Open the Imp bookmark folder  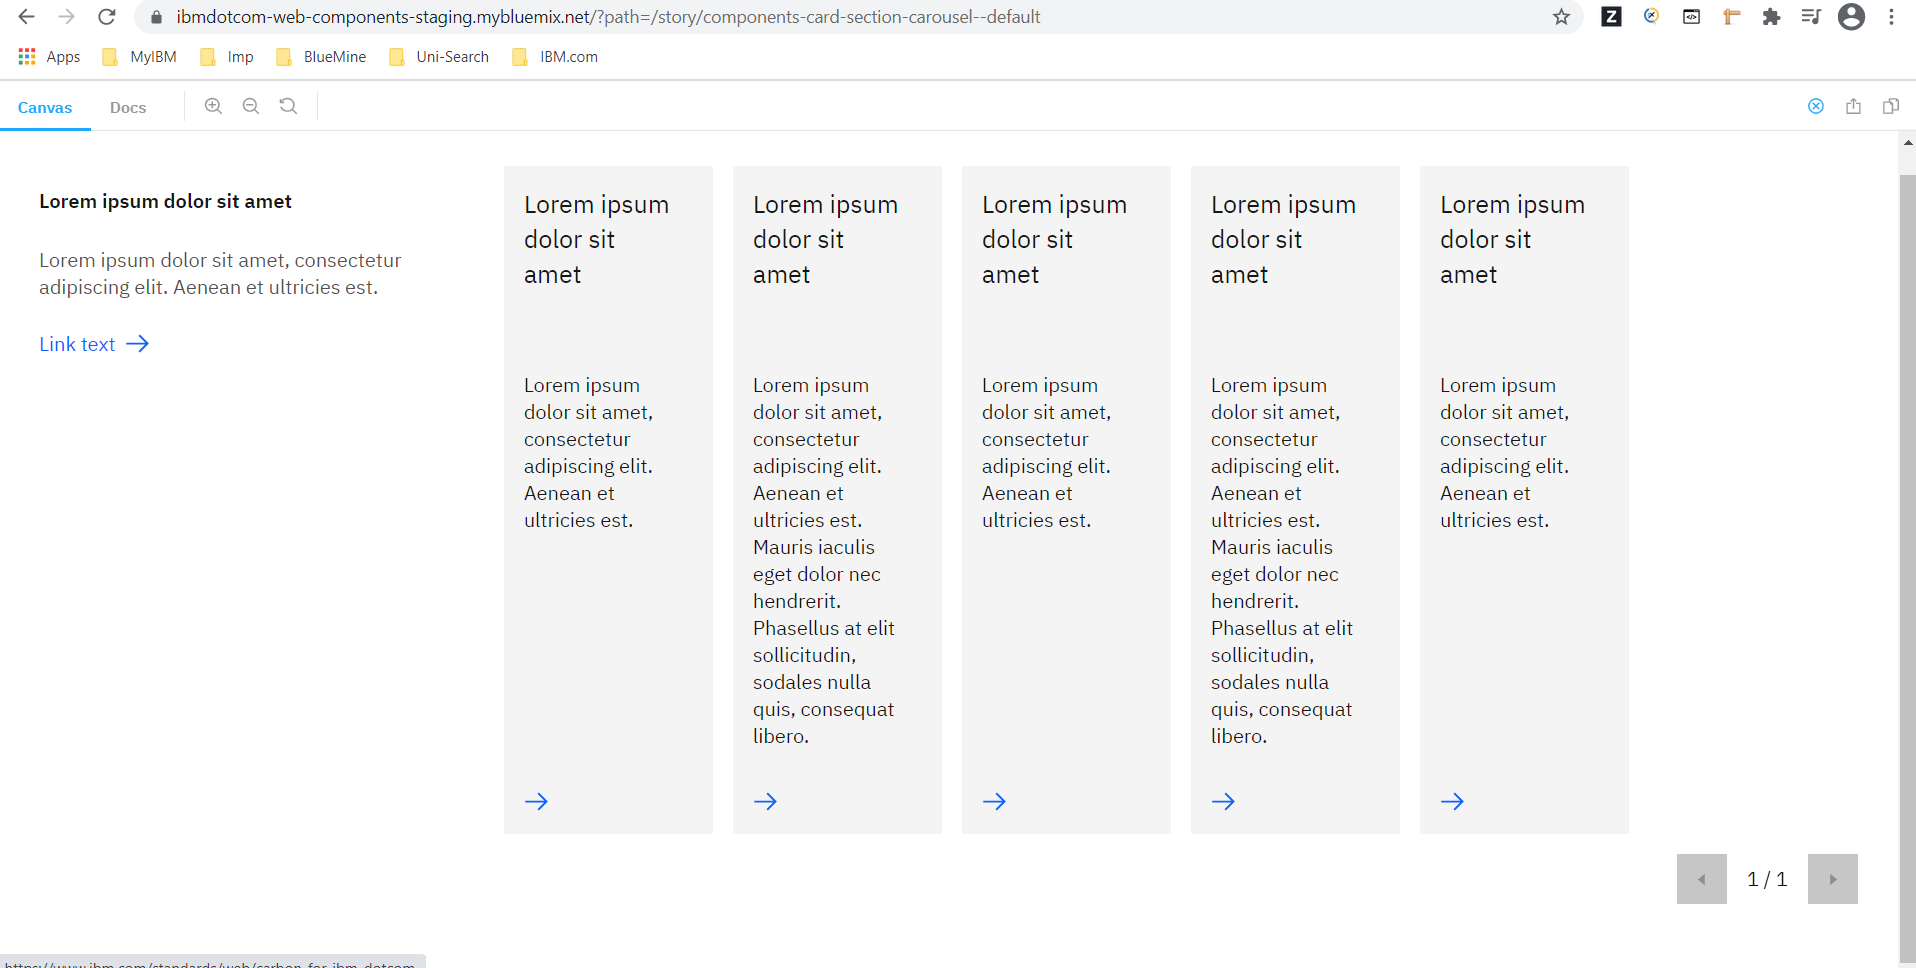tap(227, 57)
